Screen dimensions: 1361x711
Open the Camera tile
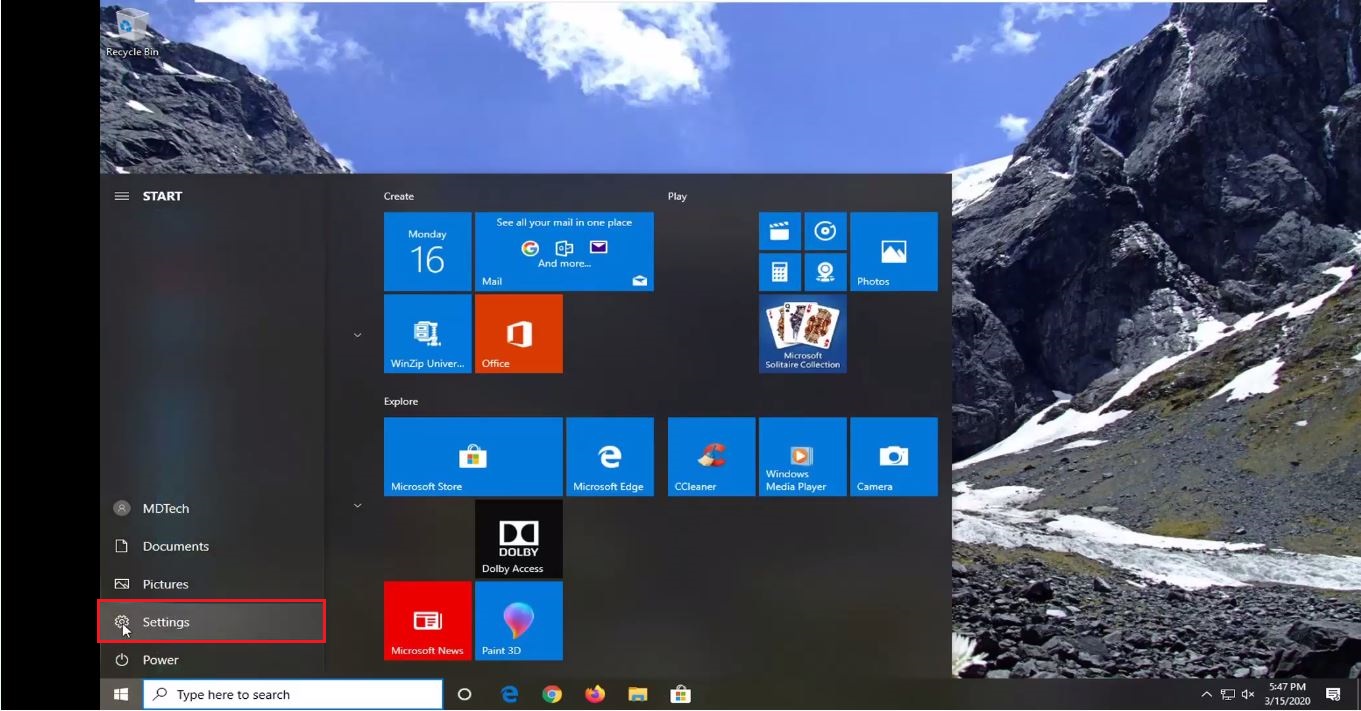(894, 457)
